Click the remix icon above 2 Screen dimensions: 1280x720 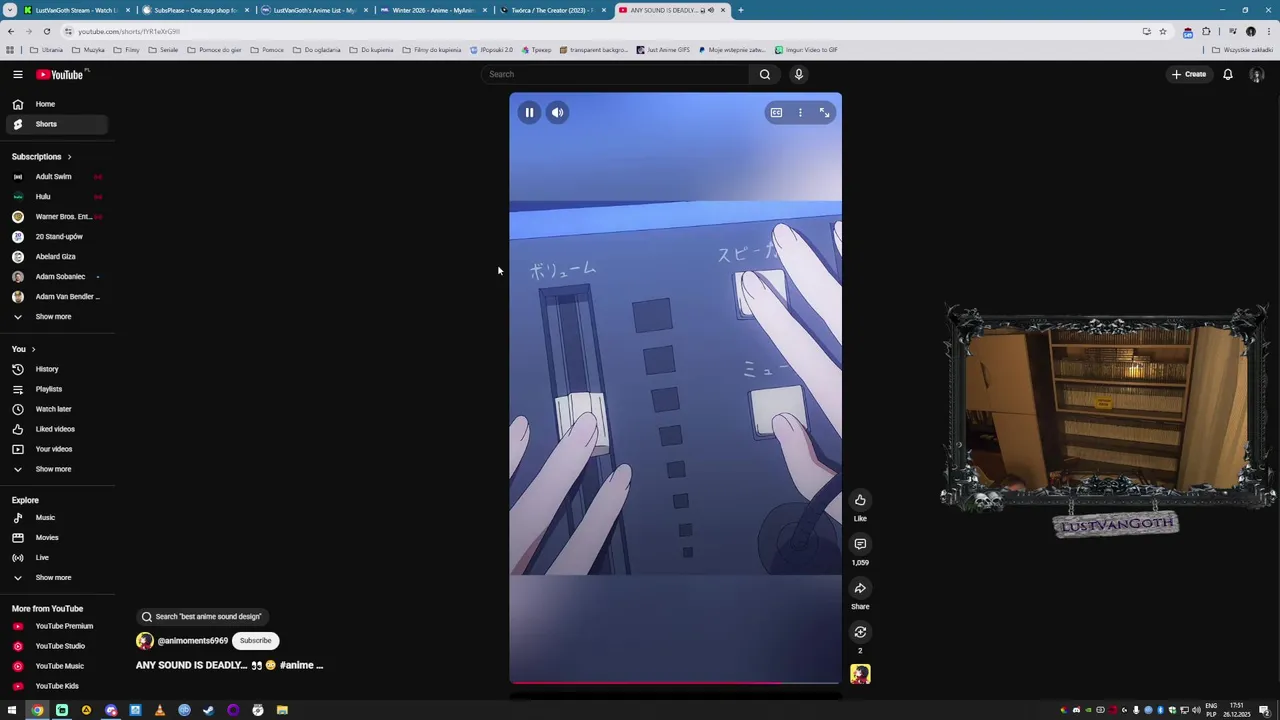860,632
